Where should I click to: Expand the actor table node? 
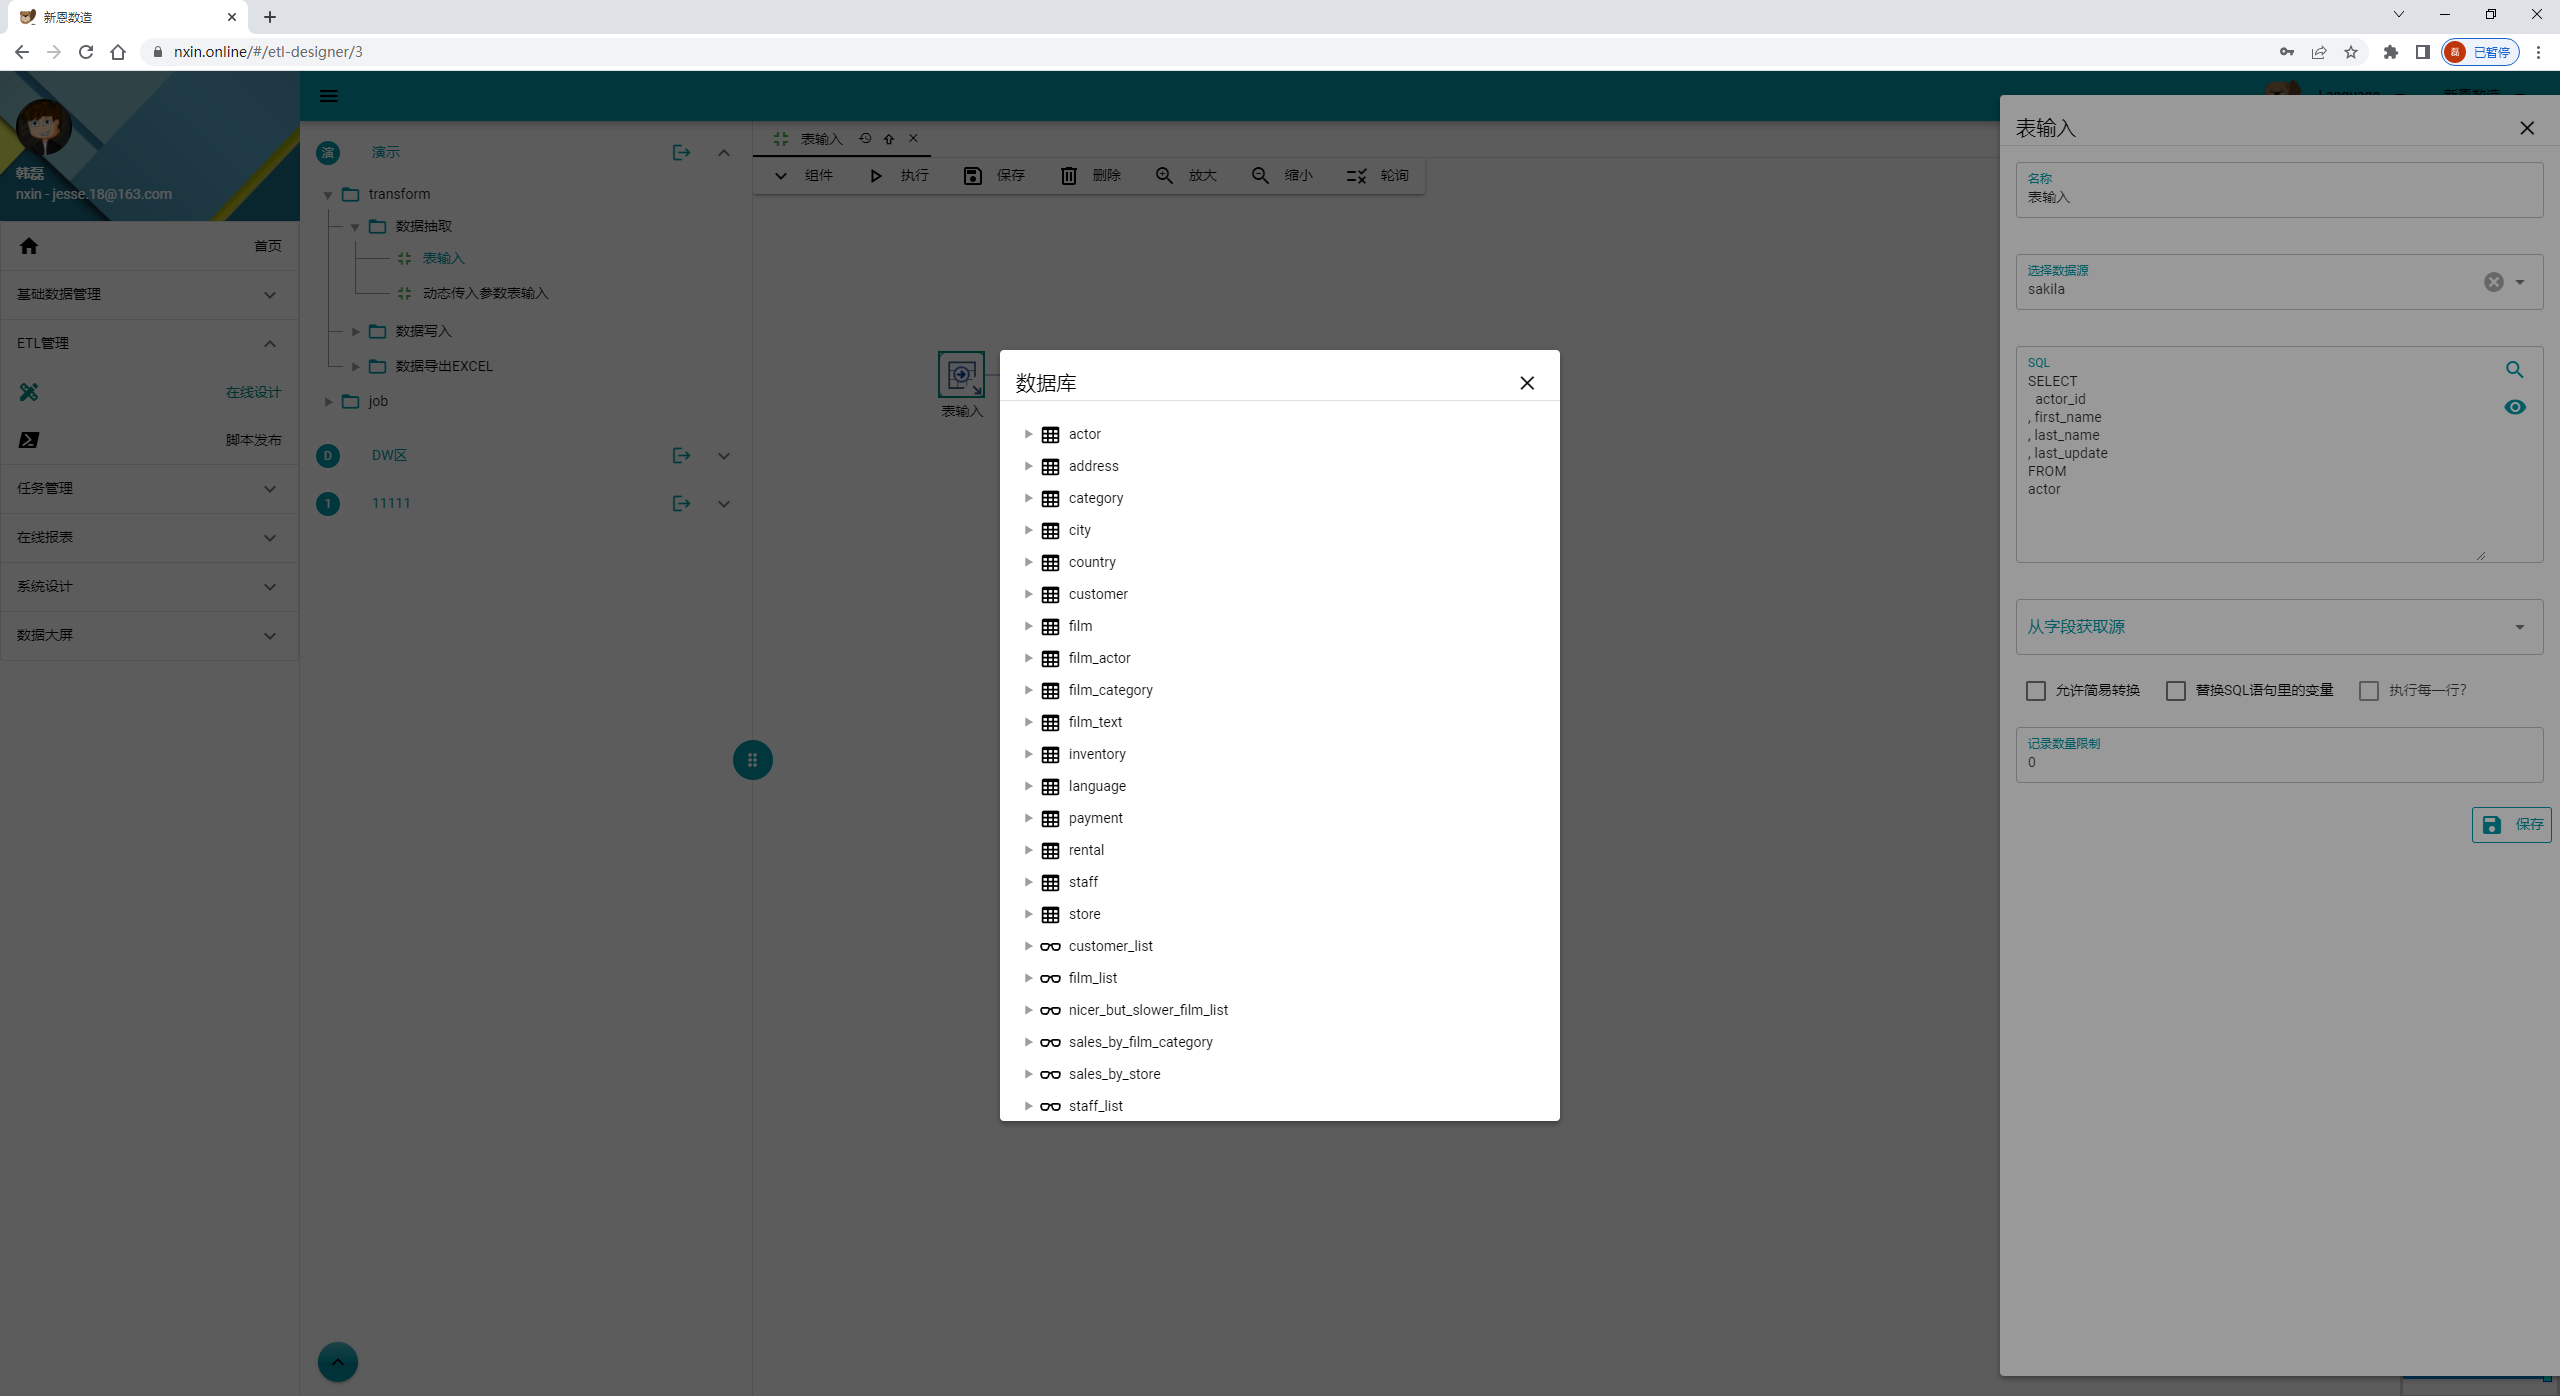click(1028, 434)
